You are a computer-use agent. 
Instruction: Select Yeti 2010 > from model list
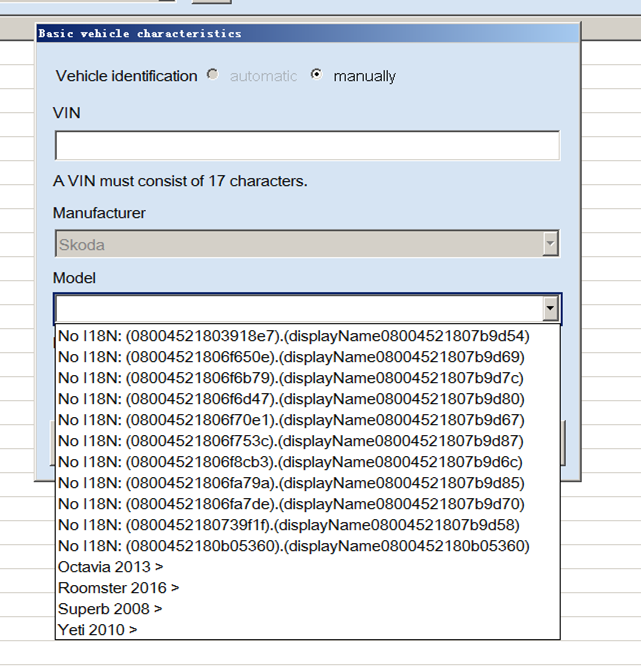click(307, 629)
